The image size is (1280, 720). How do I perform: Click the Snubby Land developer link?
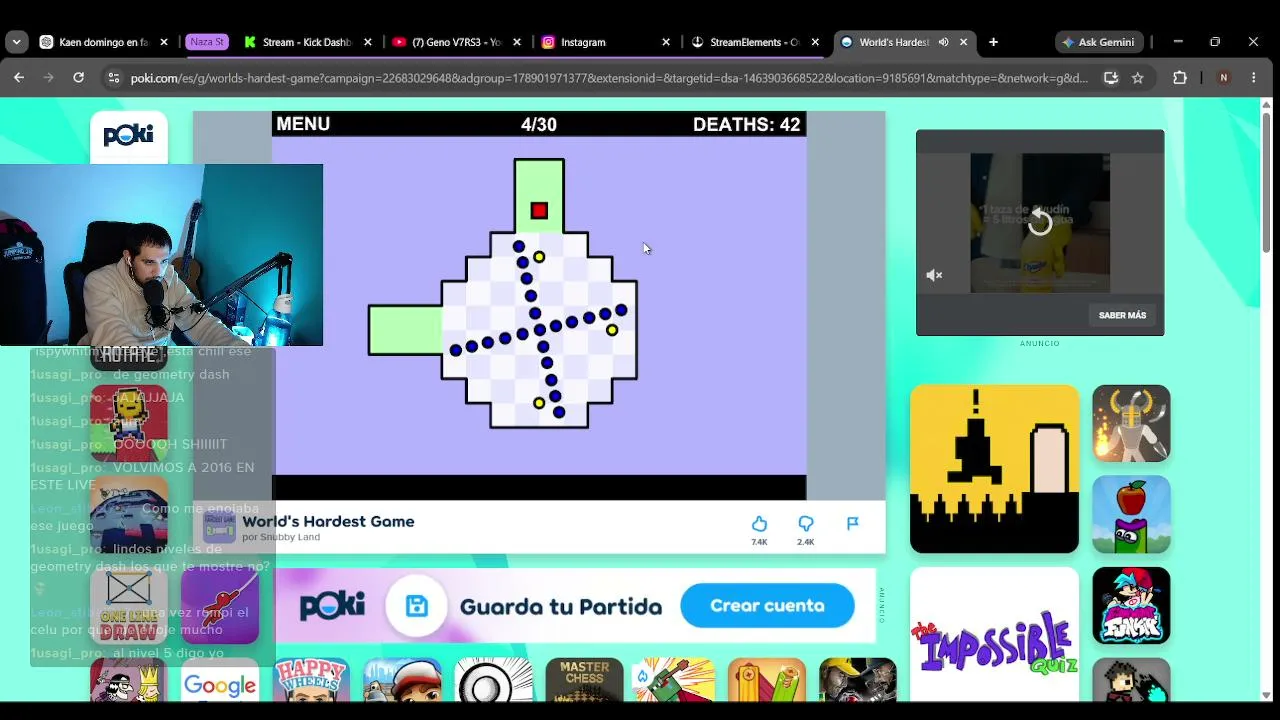click(x=290, y=537)
